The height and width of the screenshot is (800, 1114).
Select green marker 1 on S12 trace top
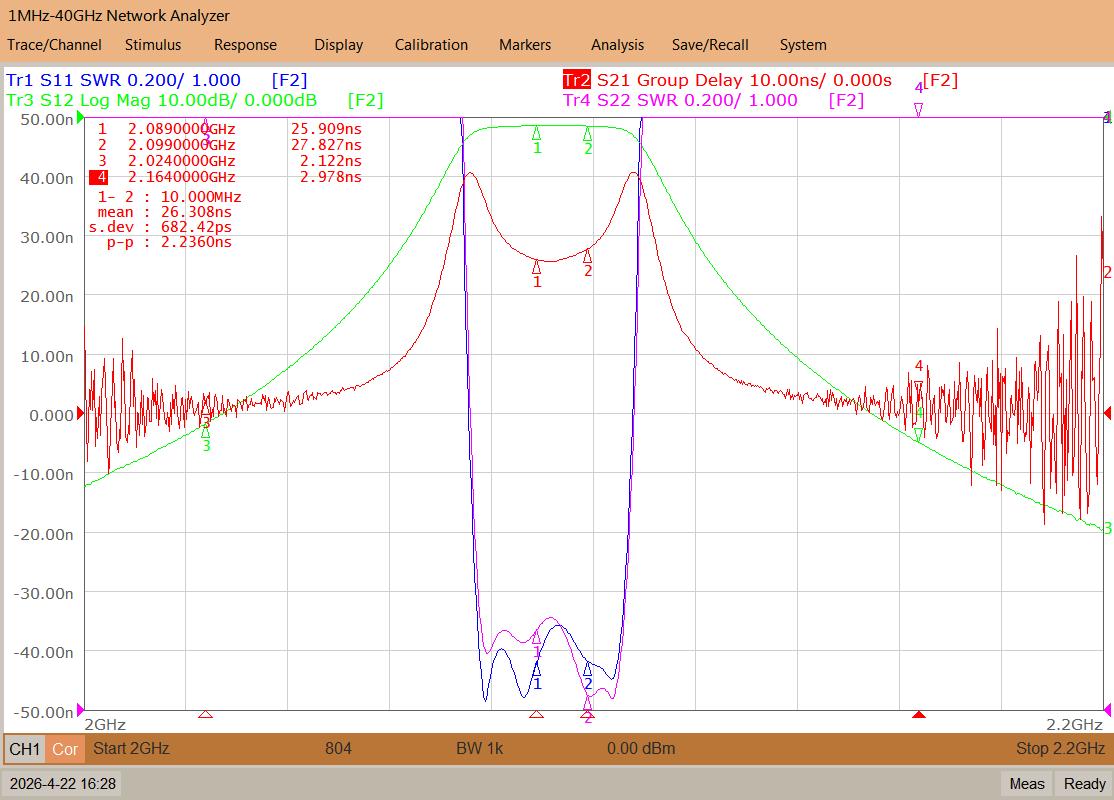point(536,133)
